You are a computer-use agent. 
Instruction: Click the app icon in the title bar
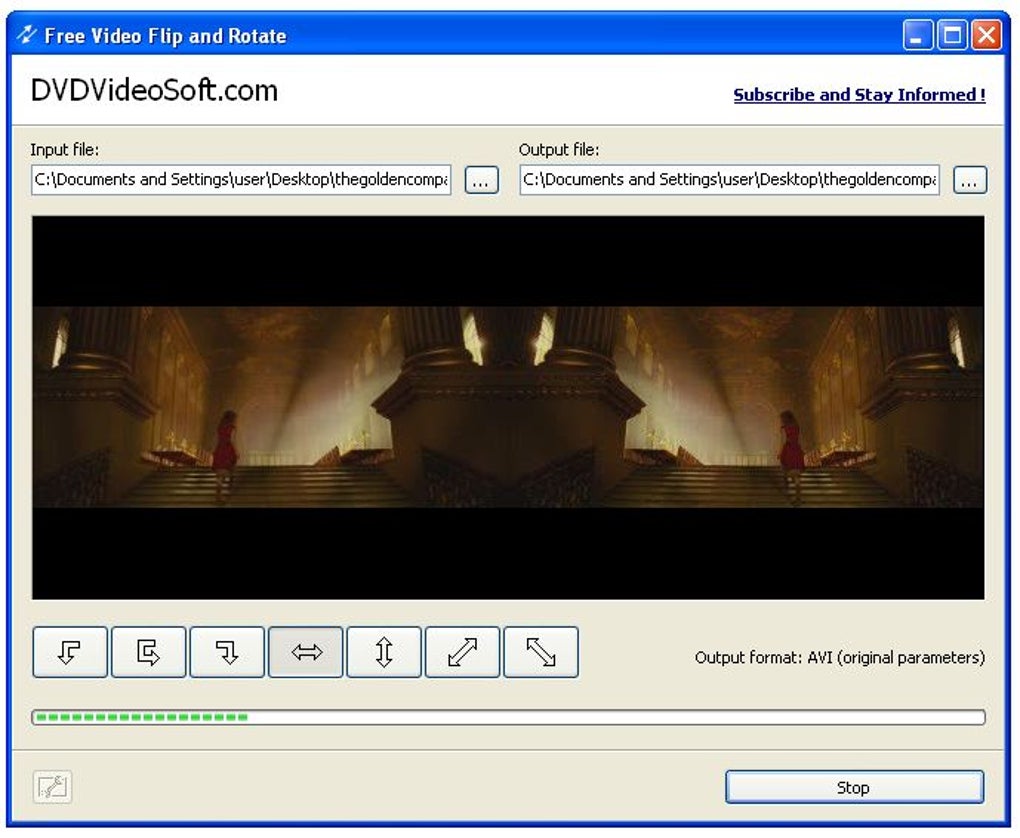click(x=27, y=34)
